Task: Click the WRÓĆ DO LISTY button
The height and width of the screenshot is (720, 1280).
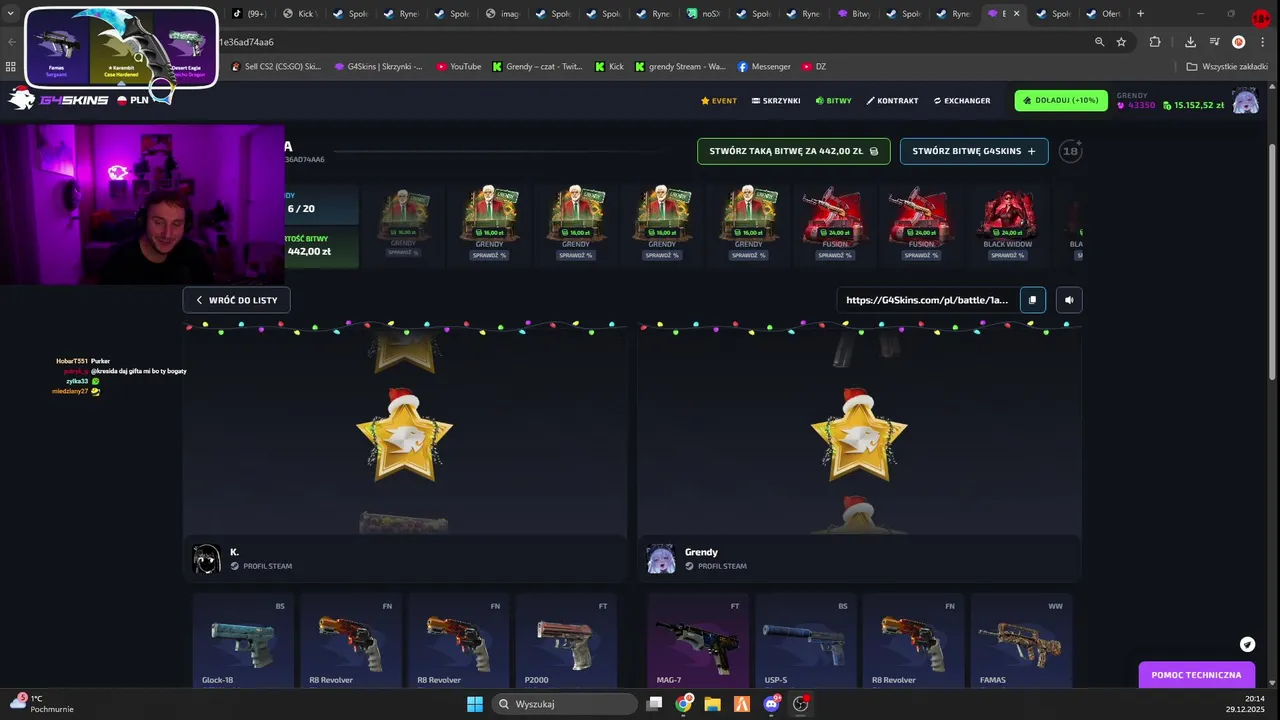Action: 237,300
